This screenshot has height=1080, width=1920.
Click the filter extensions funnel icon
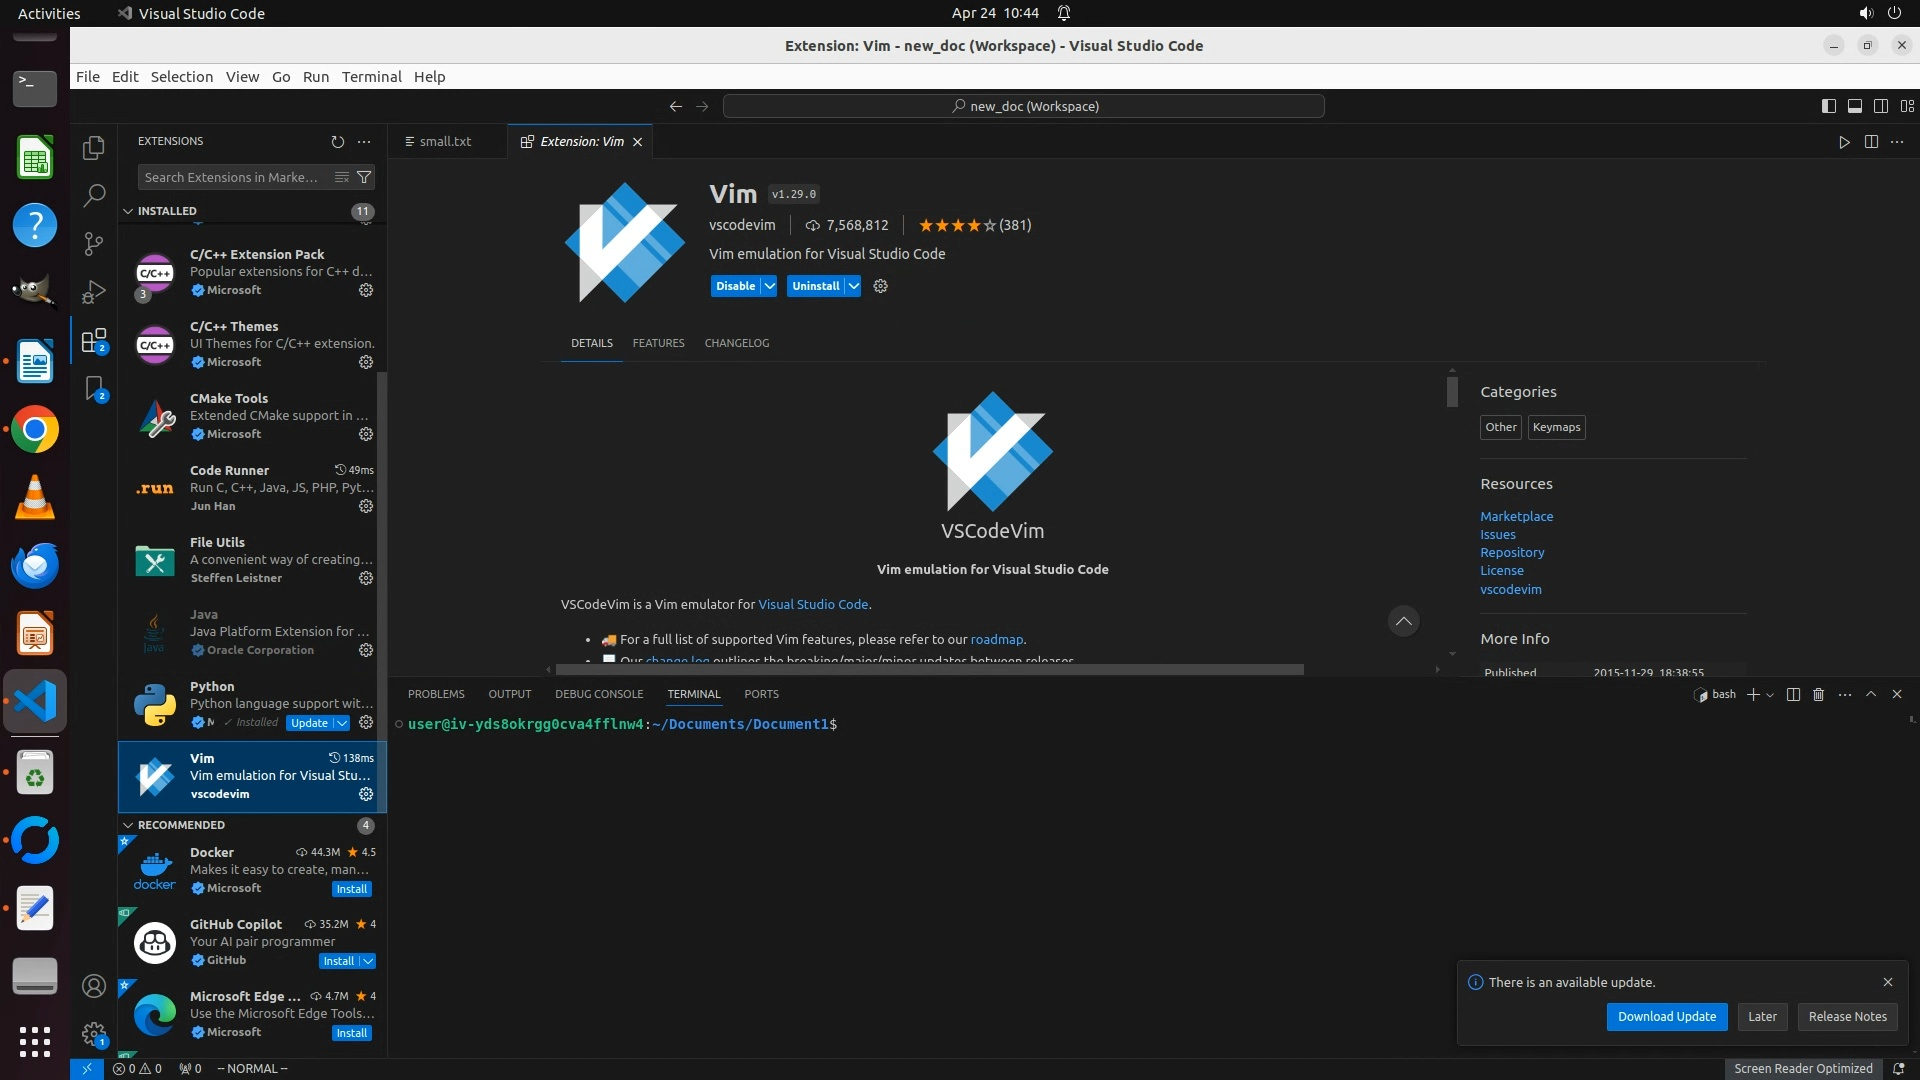[364, 177]
